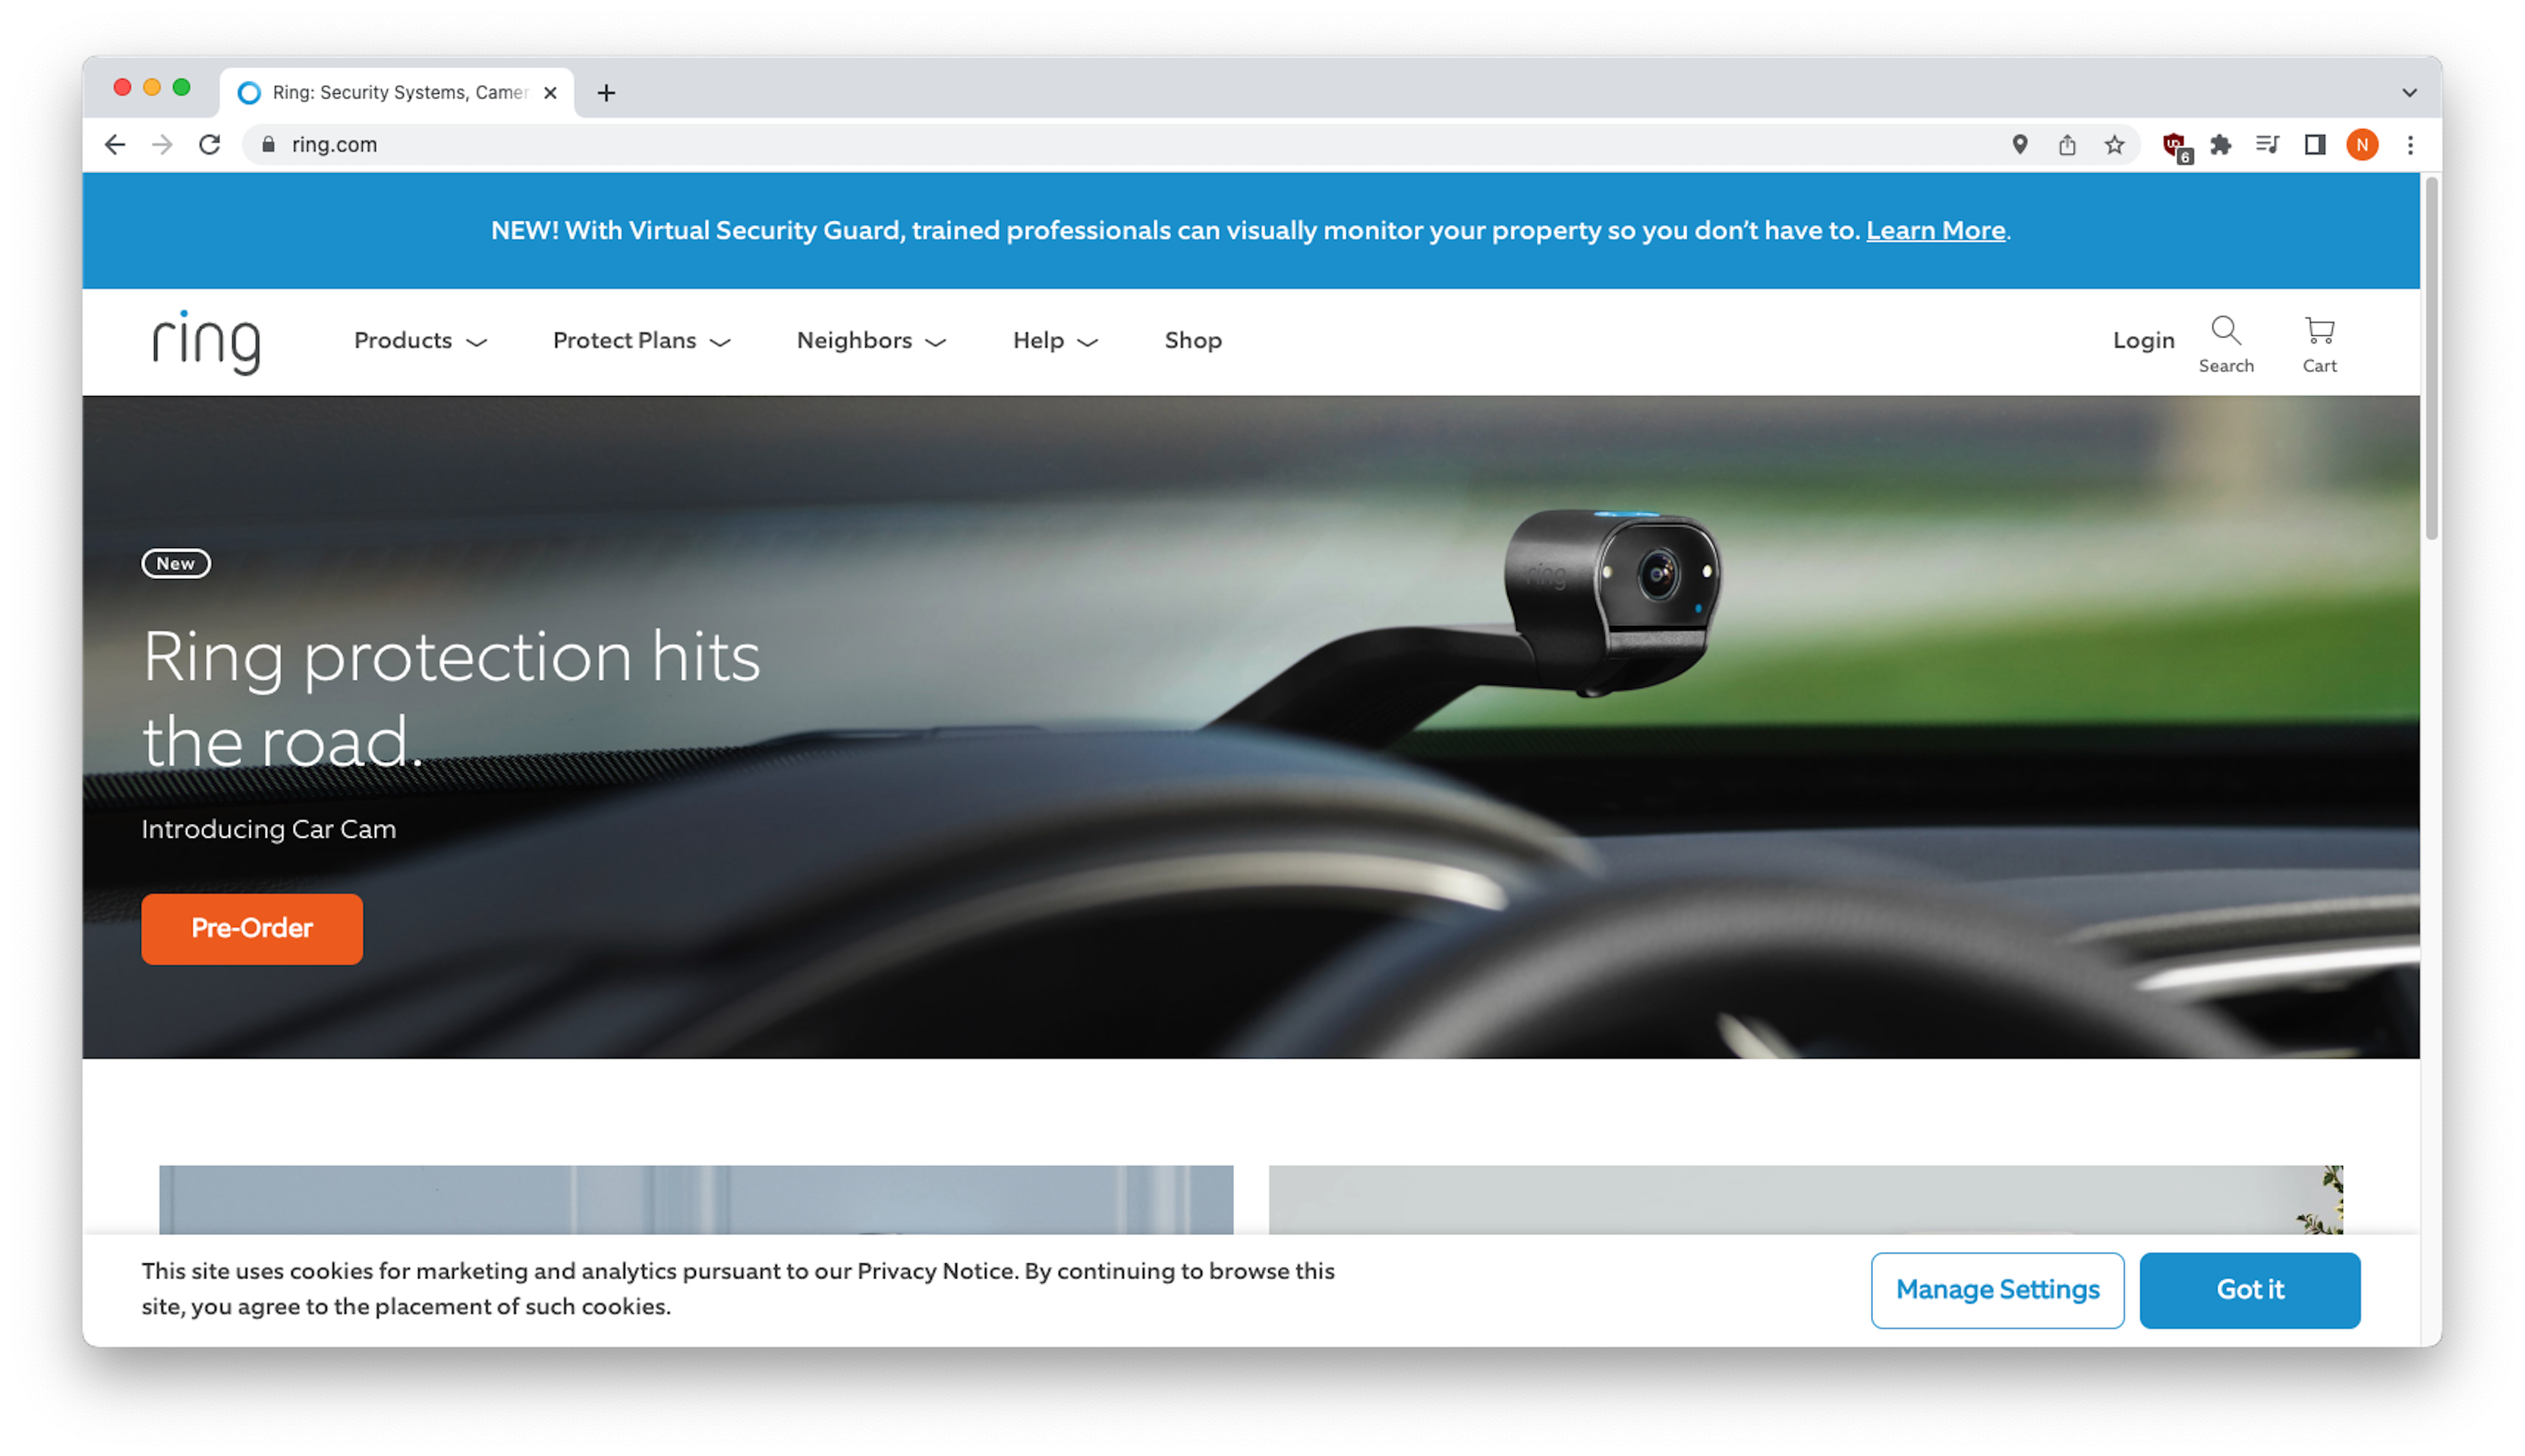Screen dimensions: 2525x1456
Task: Click the Pre-Order button
Action: click(x=252, y=929)
